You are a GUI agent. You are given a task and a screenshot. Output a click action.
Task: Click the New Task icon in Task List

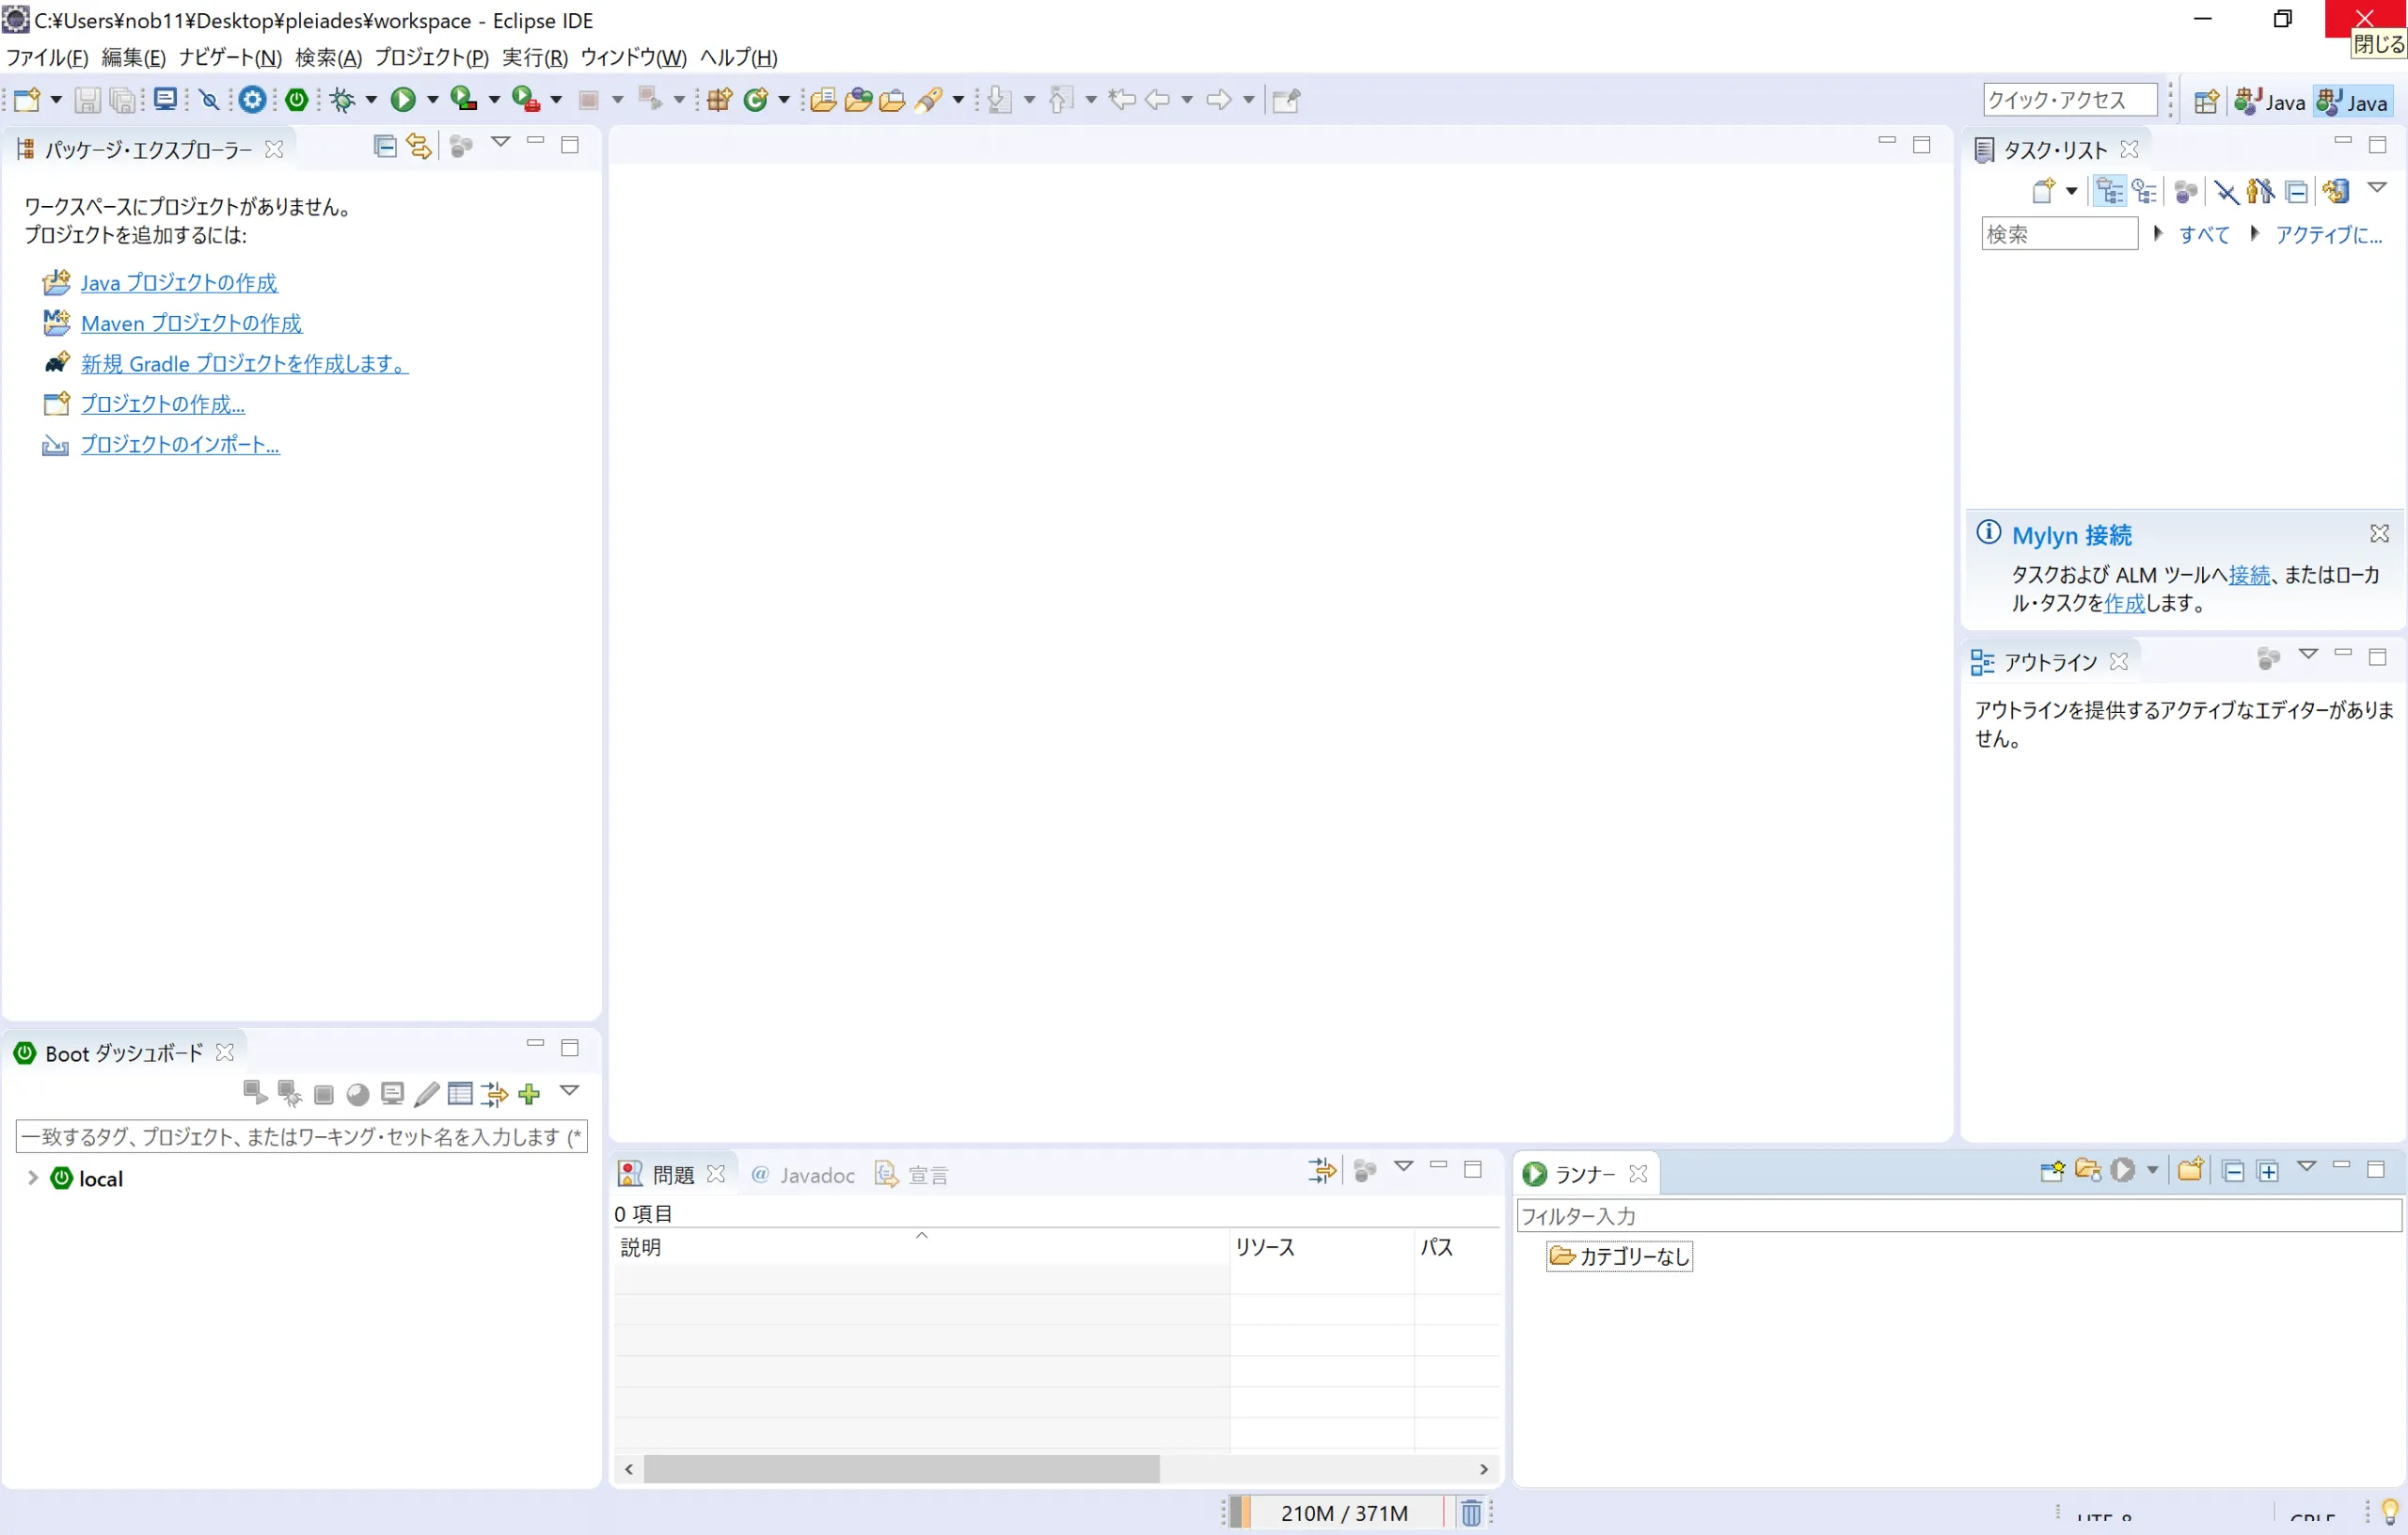point(2043,190)
